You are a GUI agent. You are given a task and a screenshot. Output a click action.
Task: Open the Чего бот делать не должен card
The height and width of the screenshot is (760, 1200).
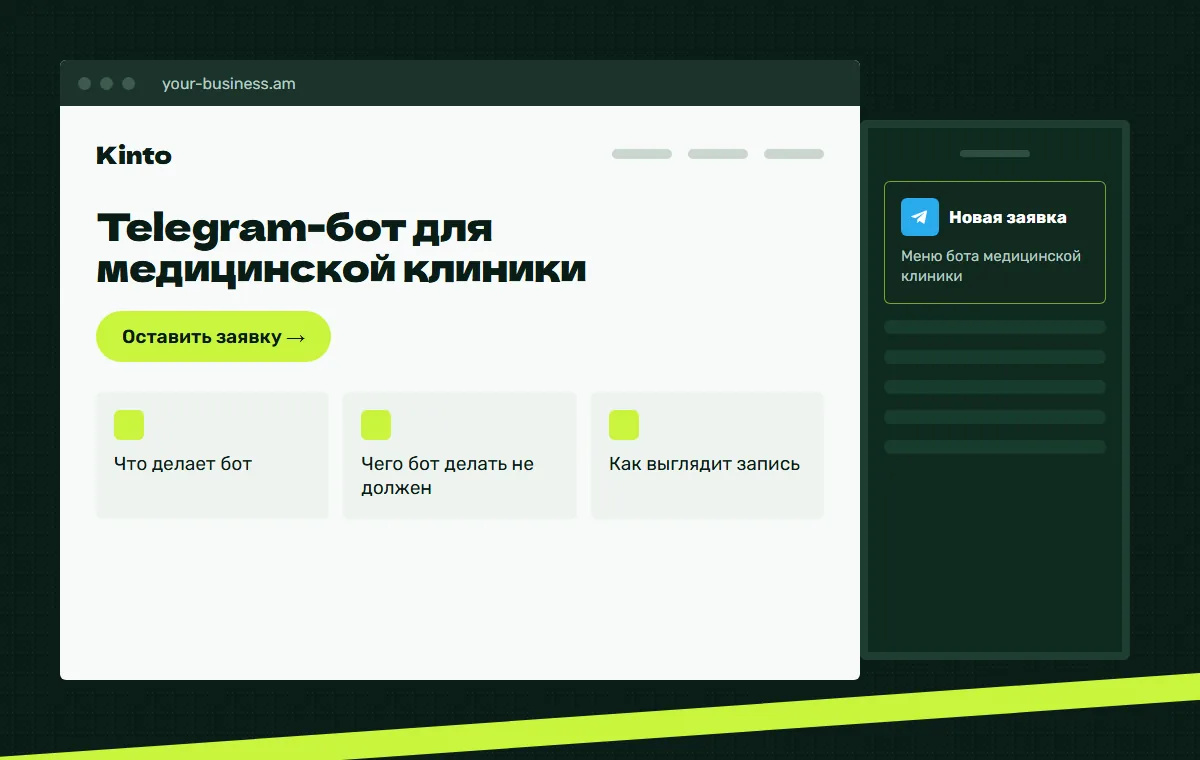460,455
